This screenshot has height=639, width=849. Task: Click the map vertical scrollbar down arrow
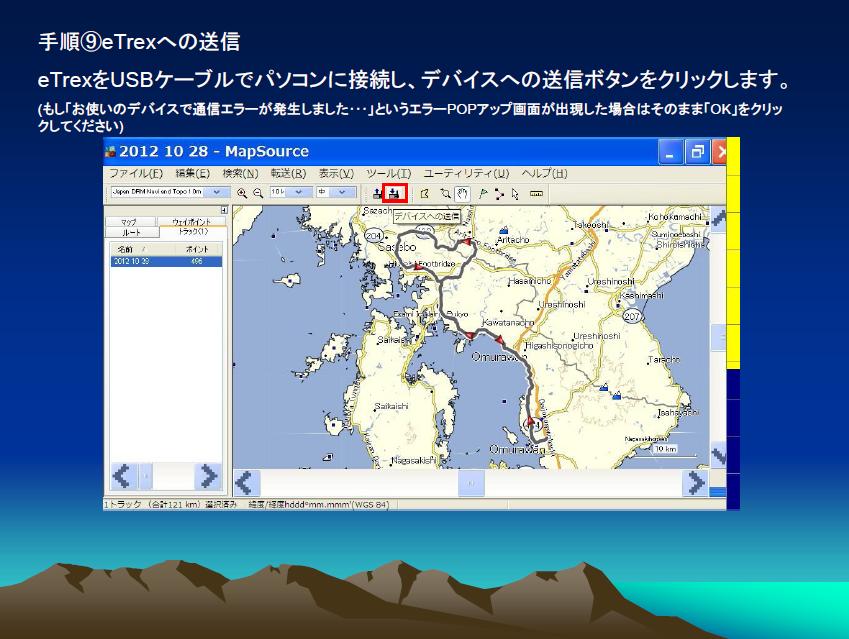(x=718, y=455)
